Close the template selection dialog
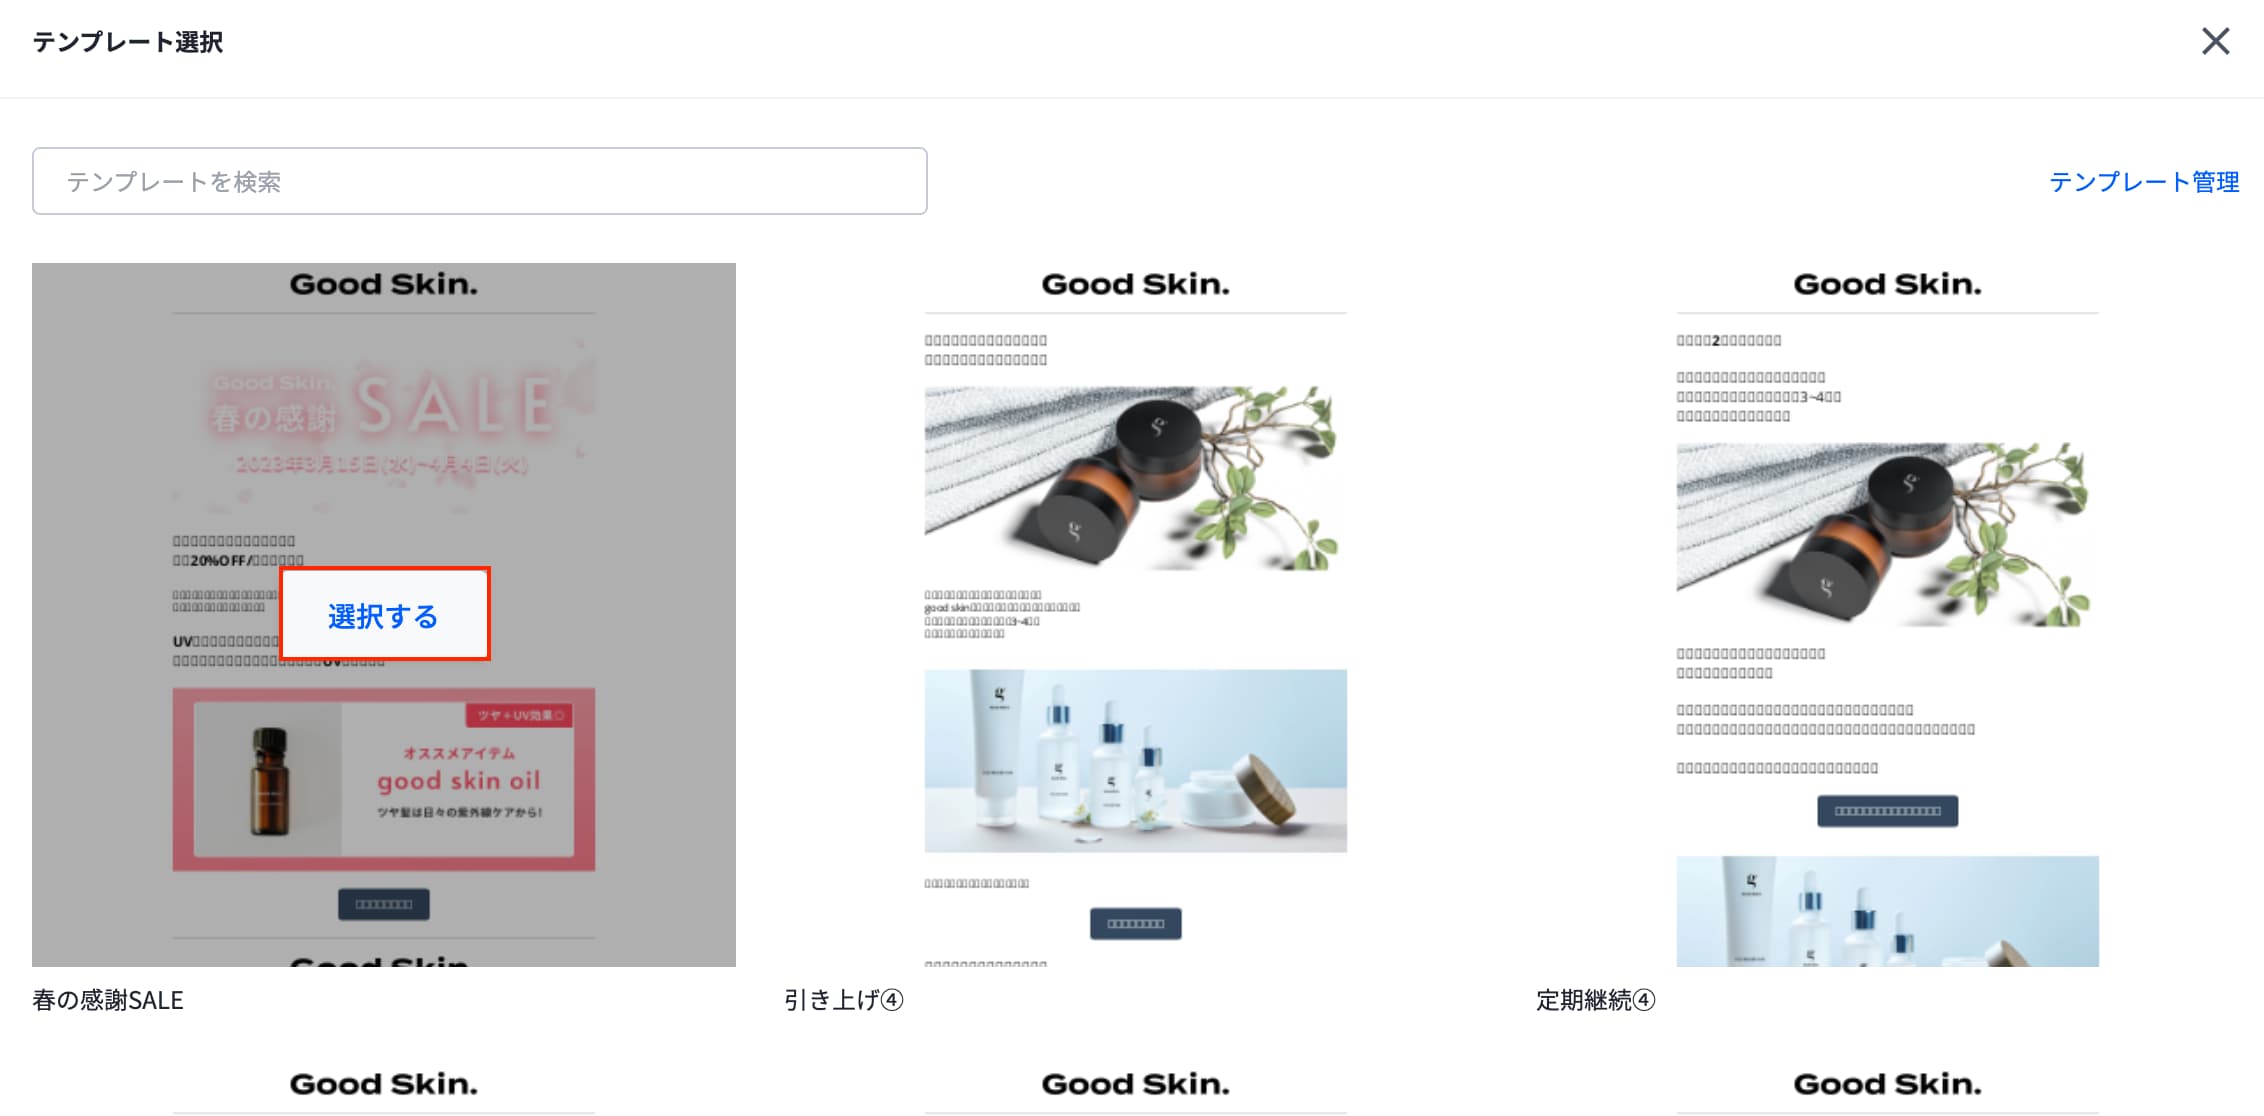Viewport: 2264px width, 1116px height. [2216, 41]
